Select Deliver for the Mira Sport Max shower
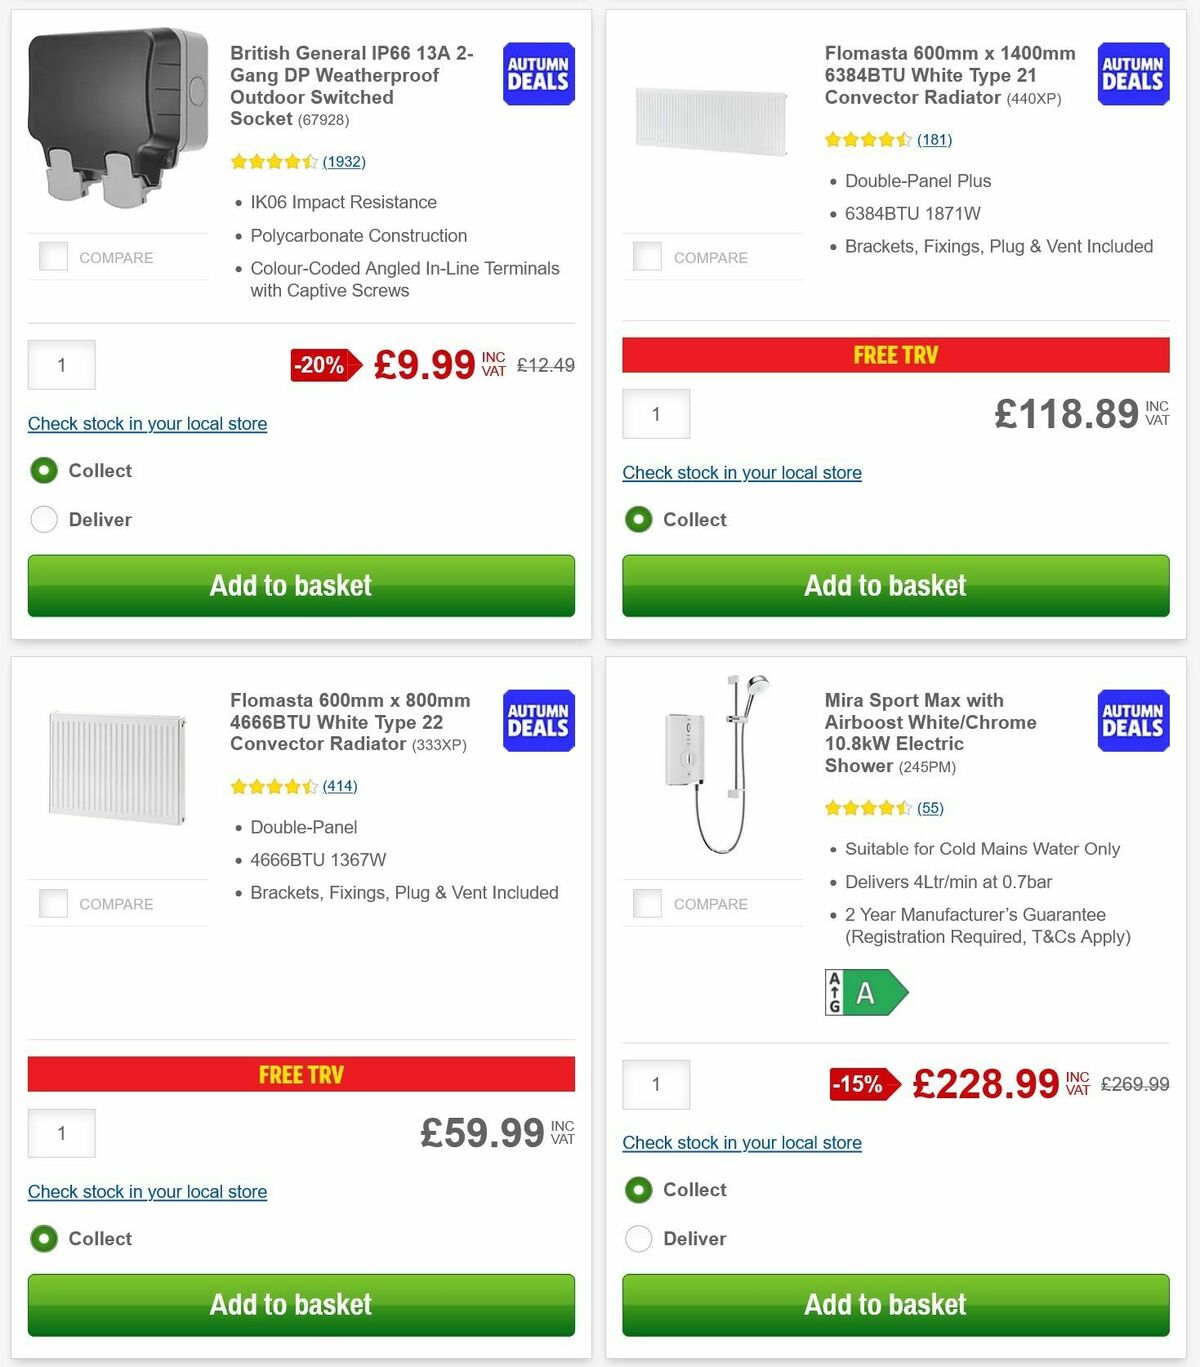1200x1367 pixels. coord(639,1238)
